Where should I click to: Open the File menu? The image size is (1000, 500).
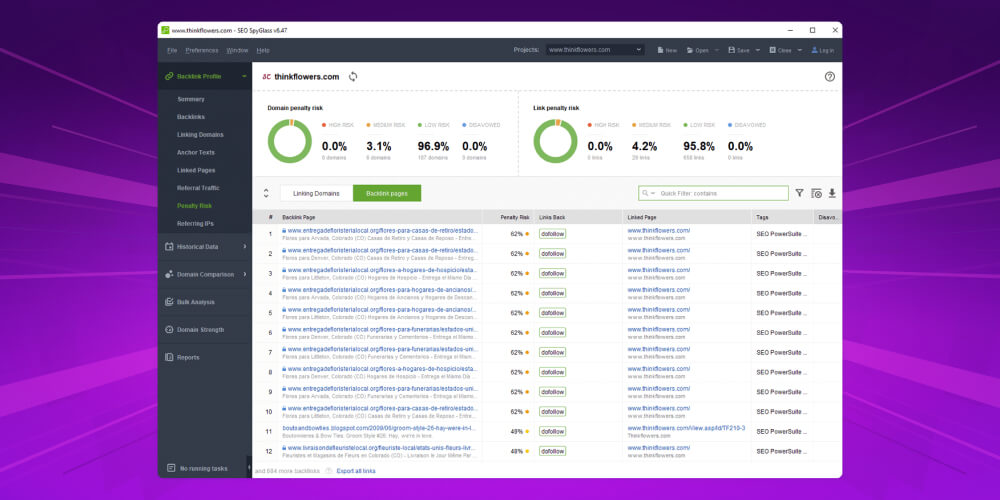[x=172, y=50]
